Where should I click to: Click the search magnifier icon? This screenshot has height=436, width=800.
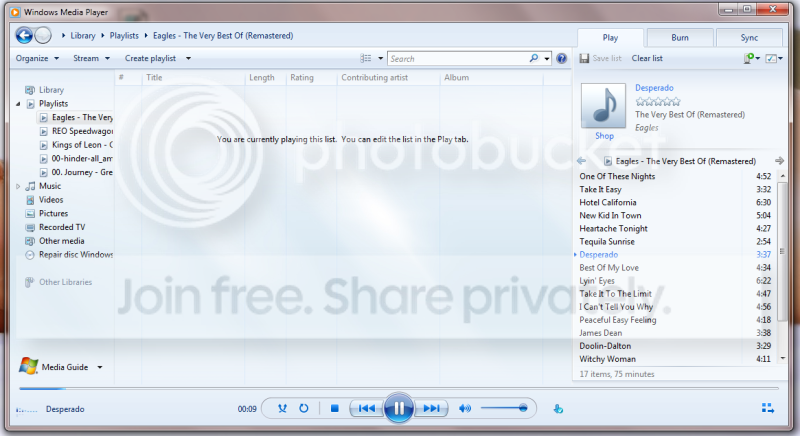pyautogui.click(x=534, y=59)
